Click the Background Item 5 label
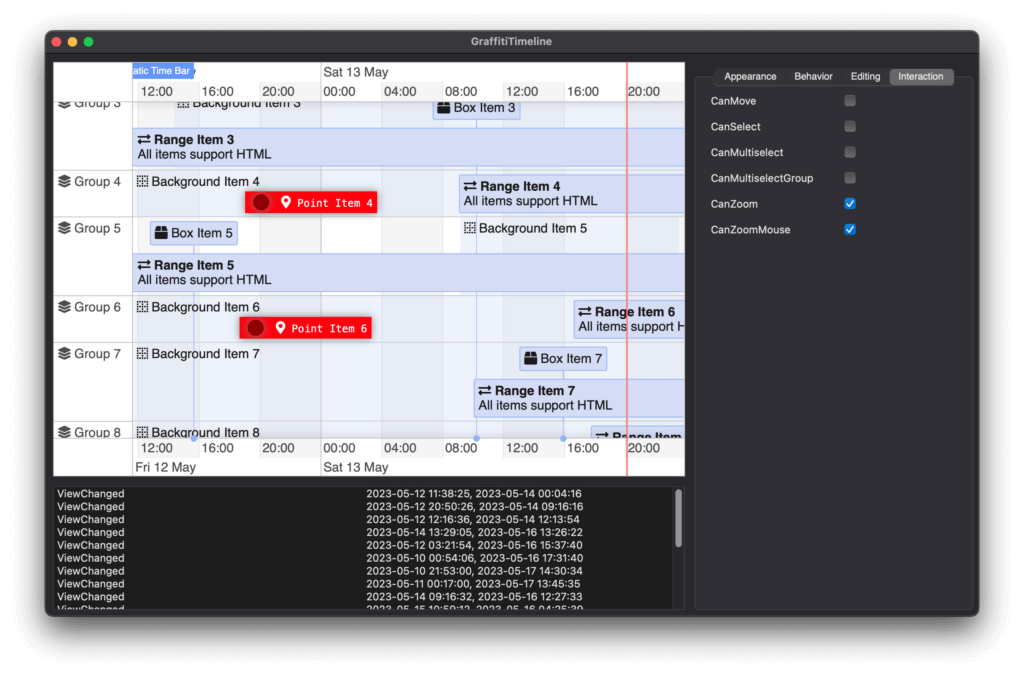 533,228
